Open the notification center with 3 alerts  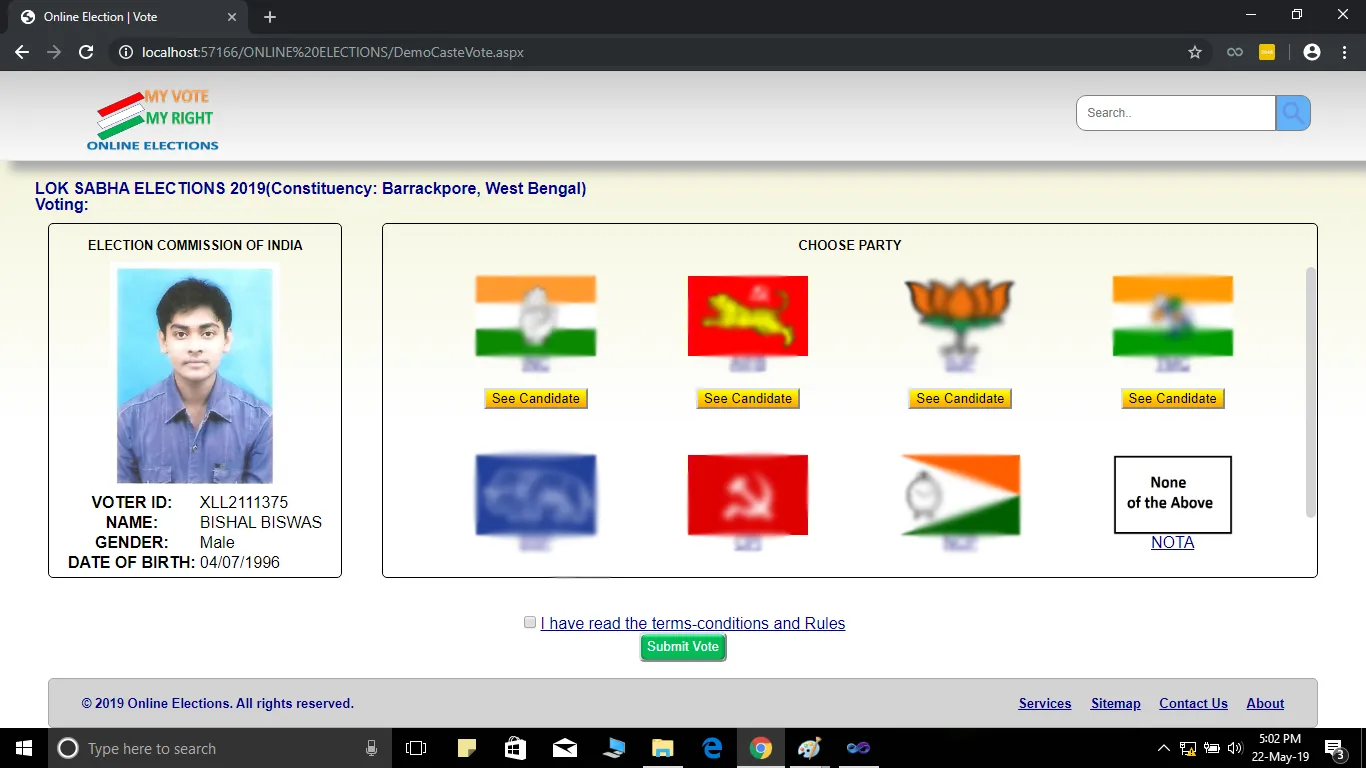click(1335, 748)
